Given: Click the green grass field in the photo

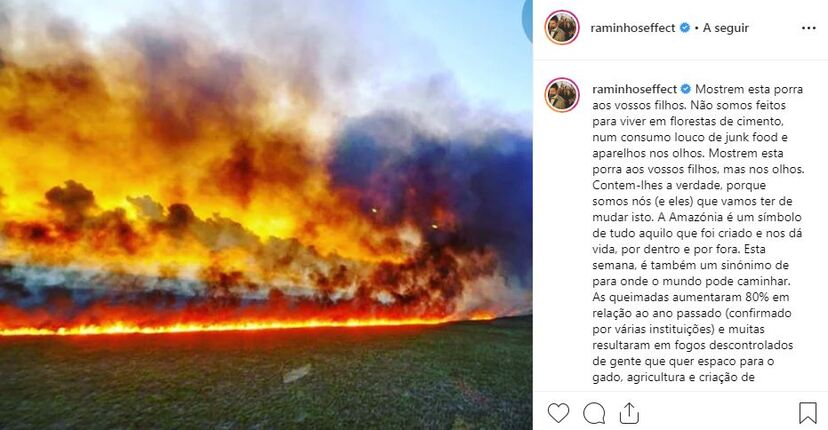Looking at the screenshot, I should click(266, 380).
